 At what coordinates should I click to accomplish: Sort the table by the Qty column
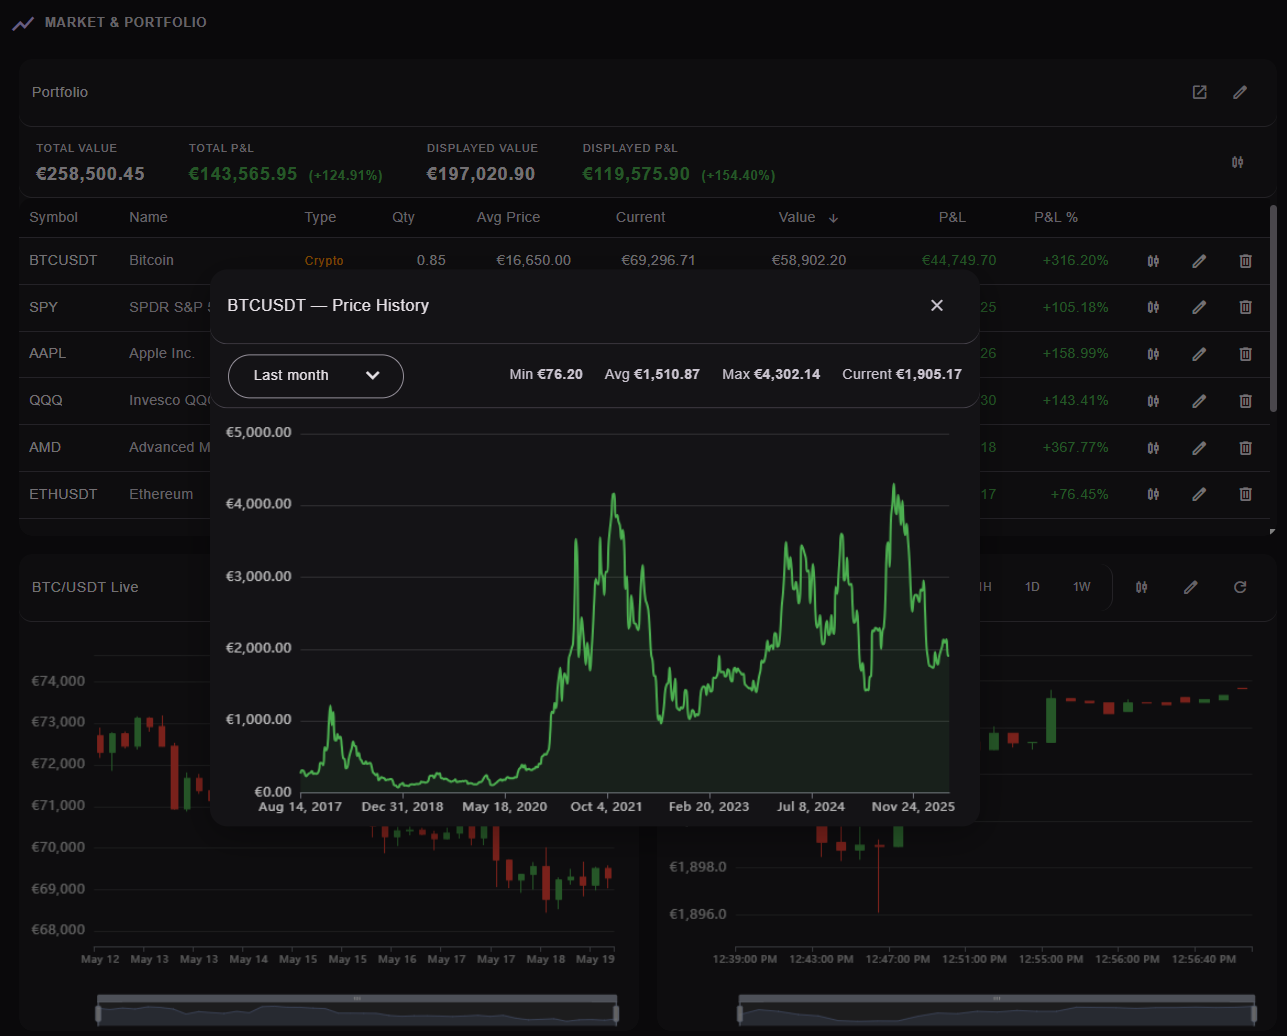pyautogui.click(x=403, y=217)
